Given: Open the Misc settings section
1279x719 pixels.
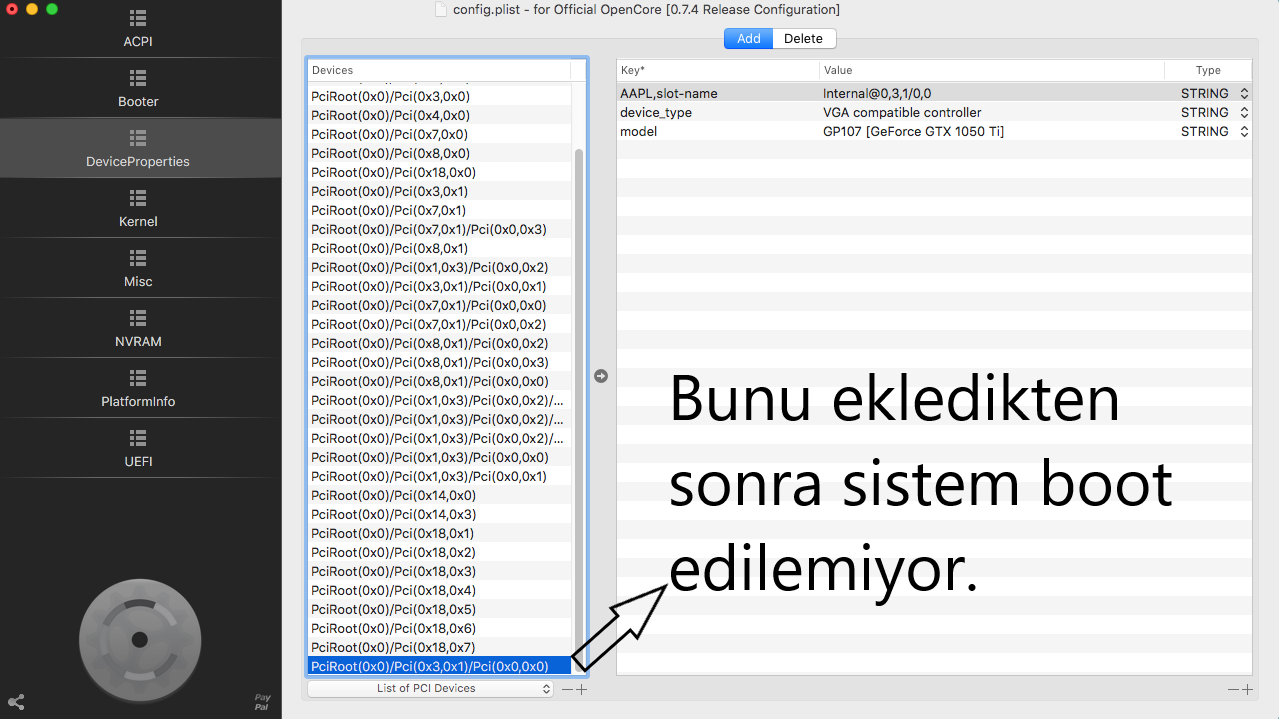Looking at the screenshot, I should 138,269.
